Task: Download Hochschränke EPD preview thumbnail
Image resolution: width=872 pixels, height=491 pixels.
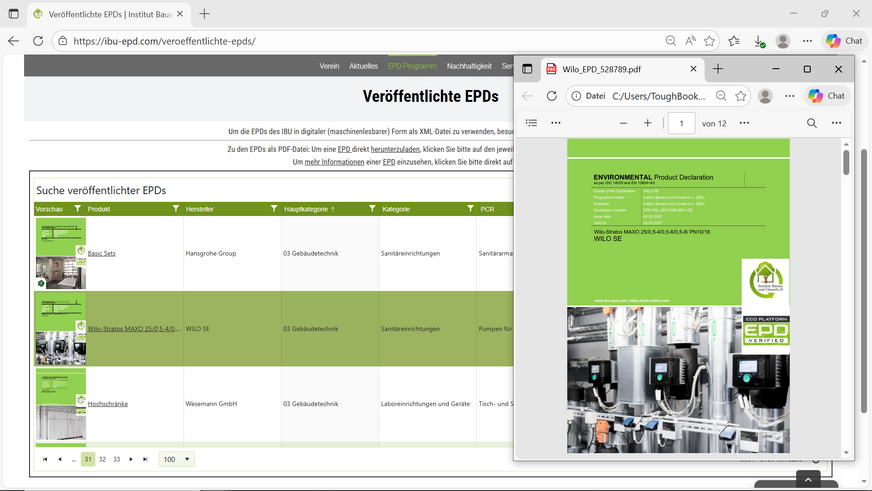Action: (61, 404)
